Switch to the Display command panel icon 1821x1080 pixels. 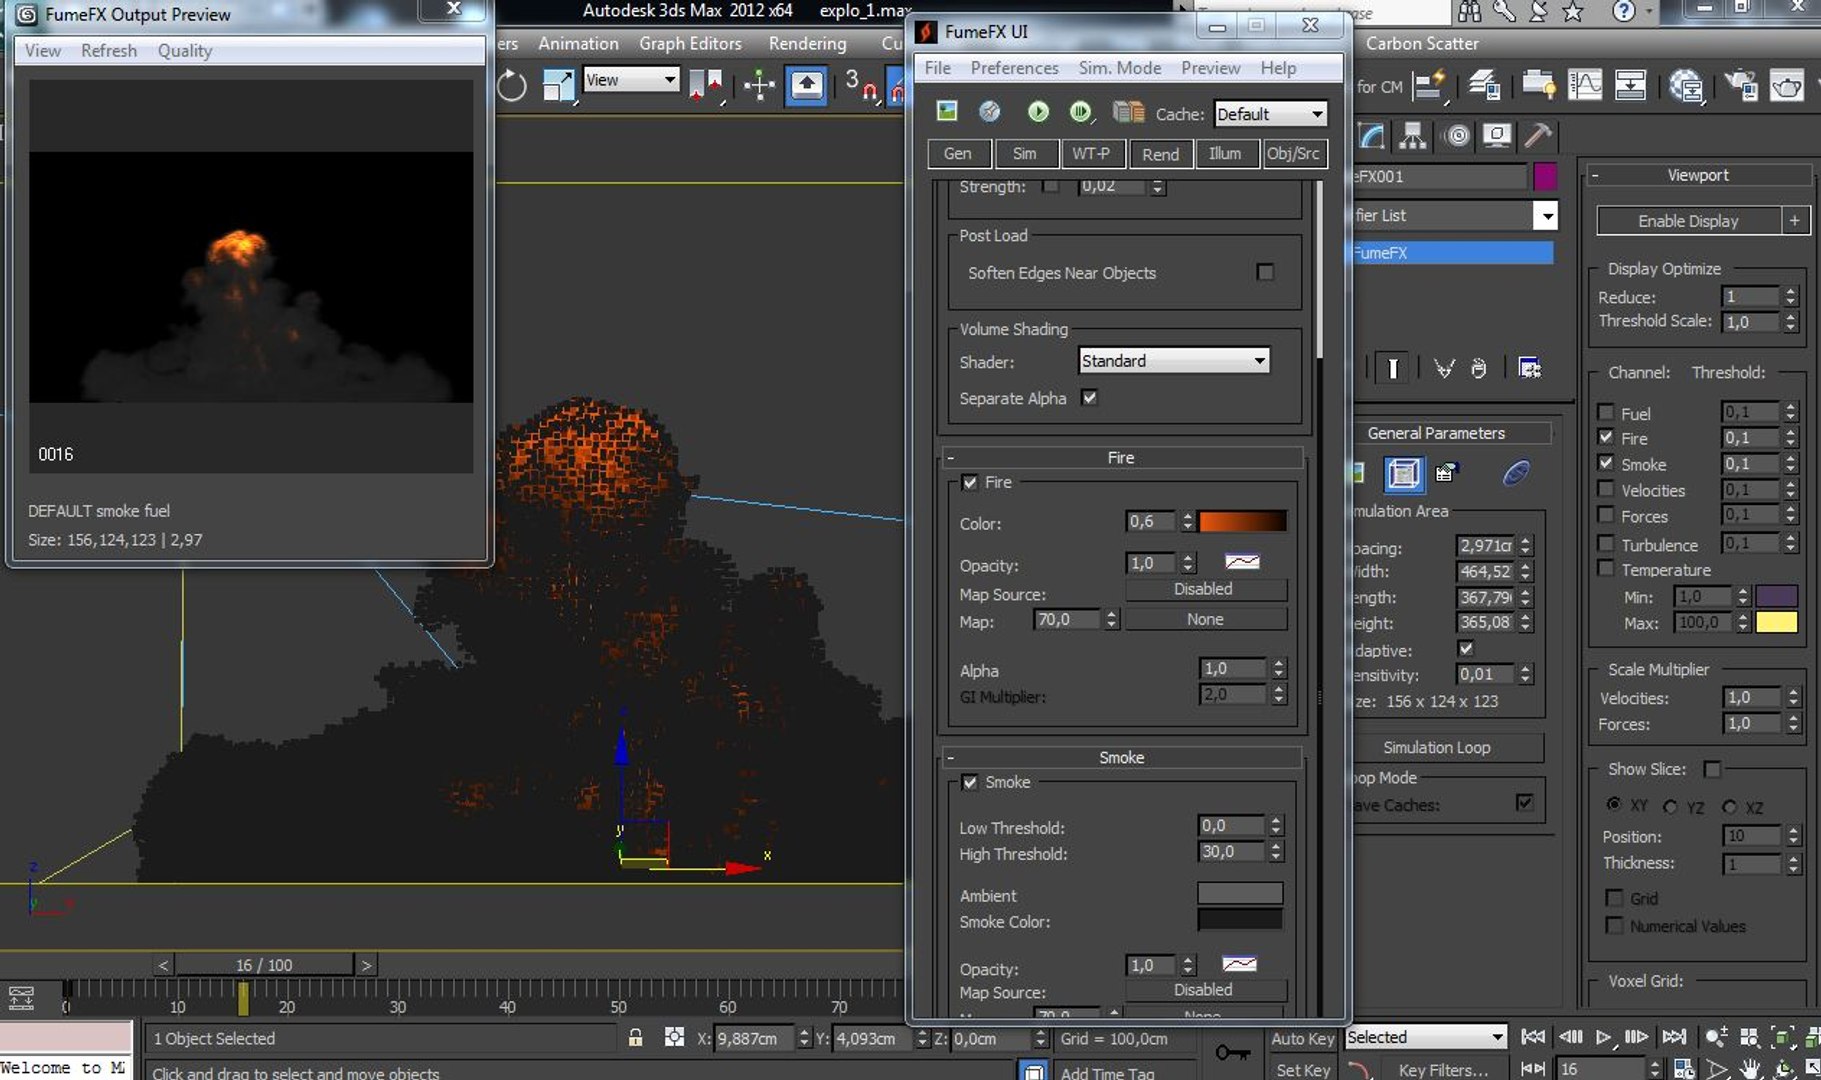point(1496,135)
